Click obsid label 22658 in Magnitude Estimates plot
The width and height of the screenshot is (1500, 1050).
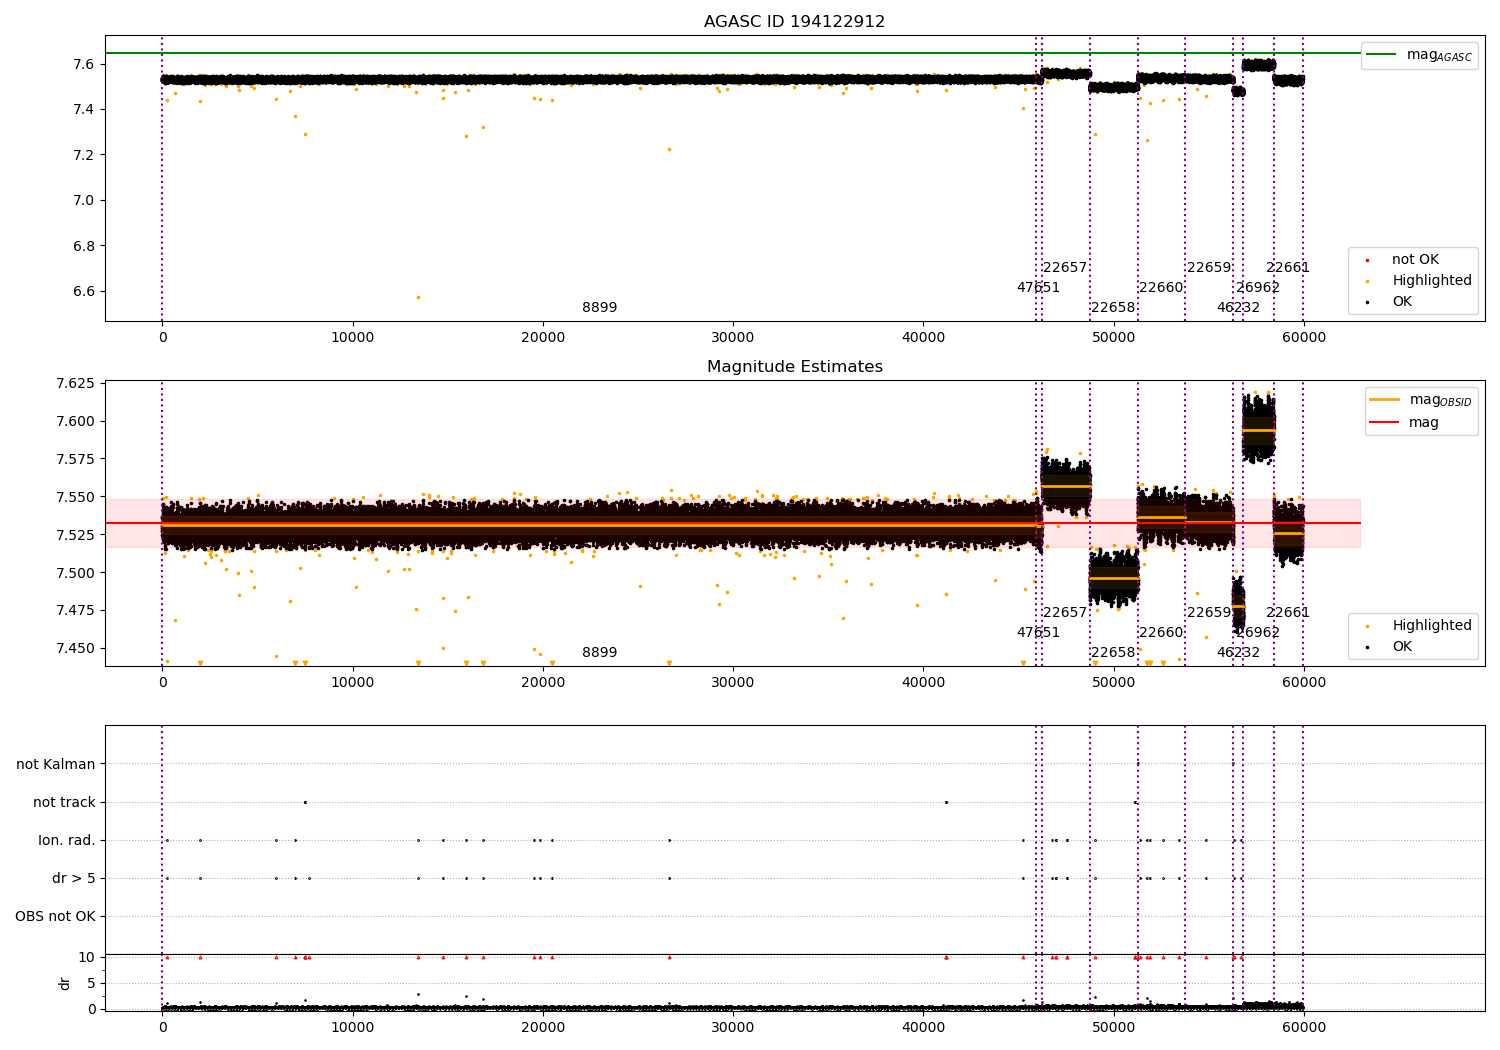coord(1113,653)
